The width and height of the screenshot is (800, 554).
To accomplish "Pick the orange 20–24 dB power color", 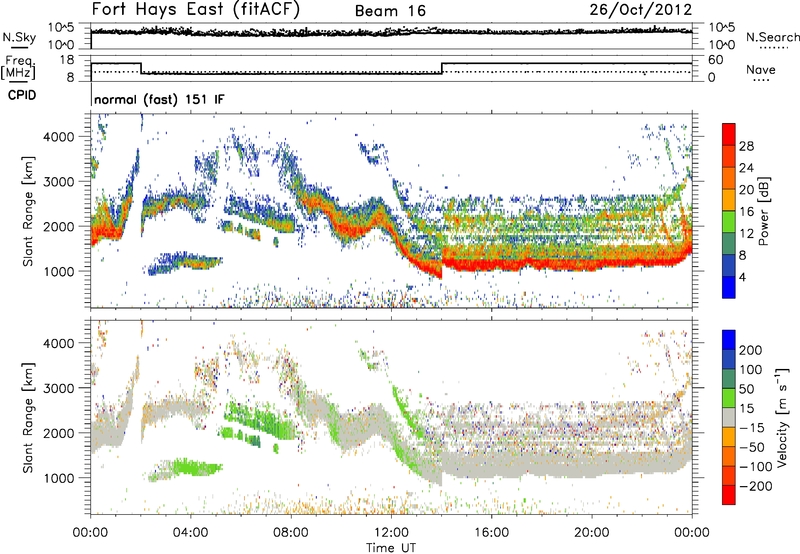I will (729, 178).
